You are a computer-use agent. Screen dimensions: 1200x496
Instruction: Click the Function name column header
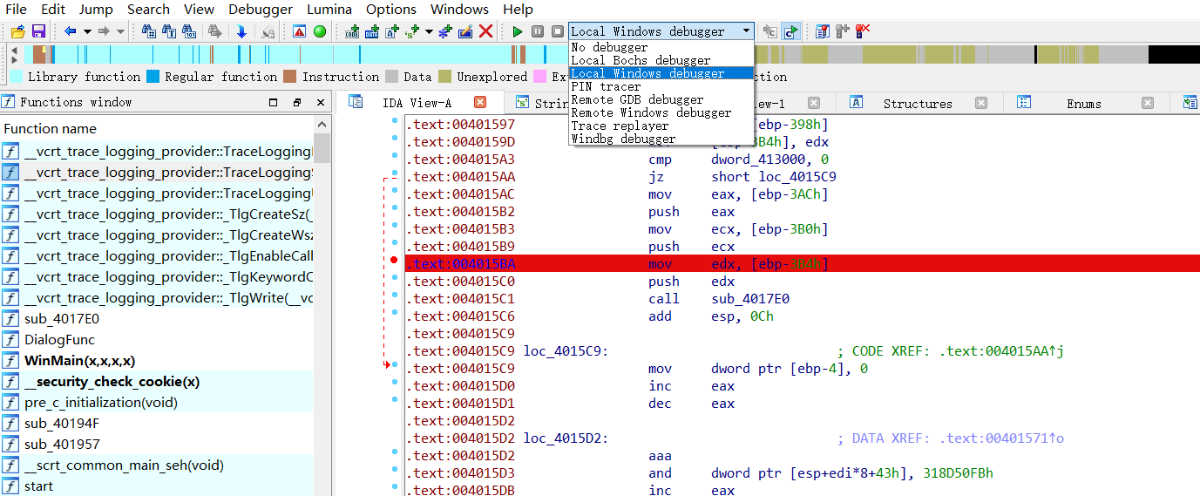157,128
